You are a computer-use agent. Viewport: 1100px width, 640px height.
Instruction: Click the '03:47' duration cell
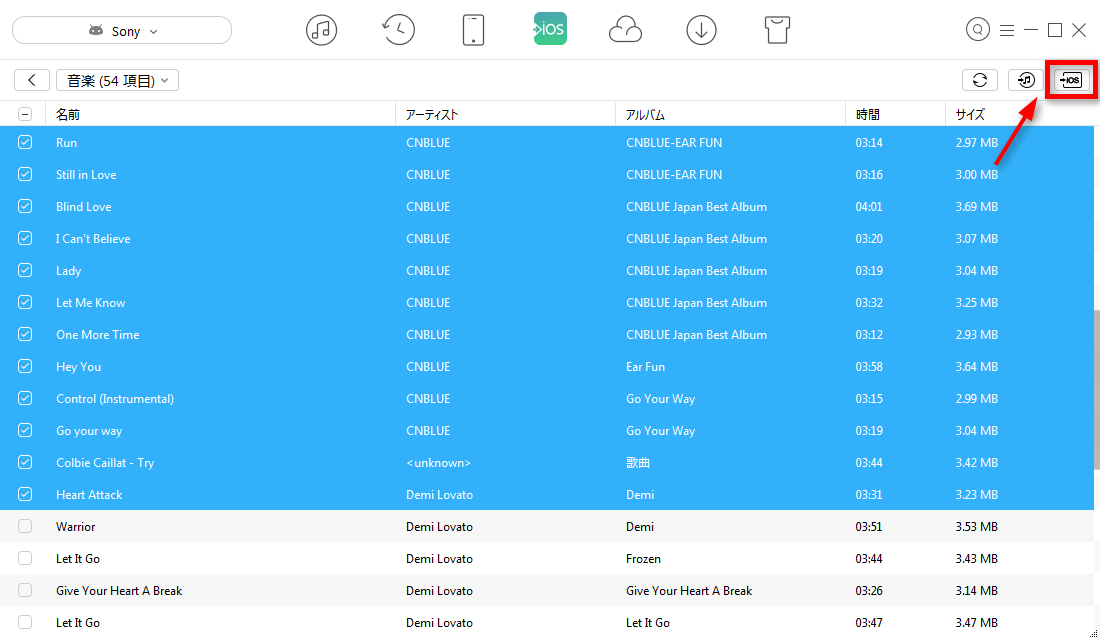(868, 623)
